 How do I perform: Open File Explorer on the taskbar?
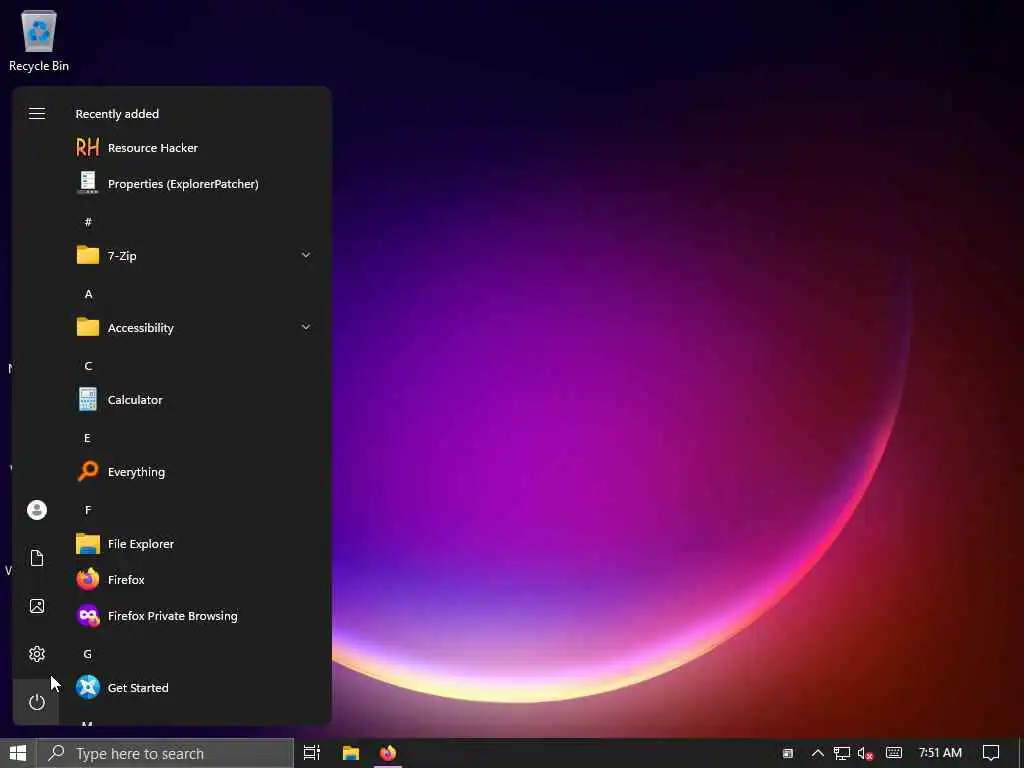point(351,753)
